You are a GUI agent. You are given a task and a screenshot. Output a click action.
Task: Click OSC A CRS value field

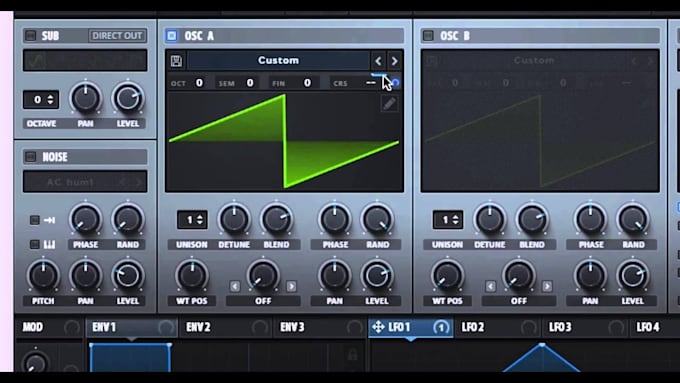(371, 83)
